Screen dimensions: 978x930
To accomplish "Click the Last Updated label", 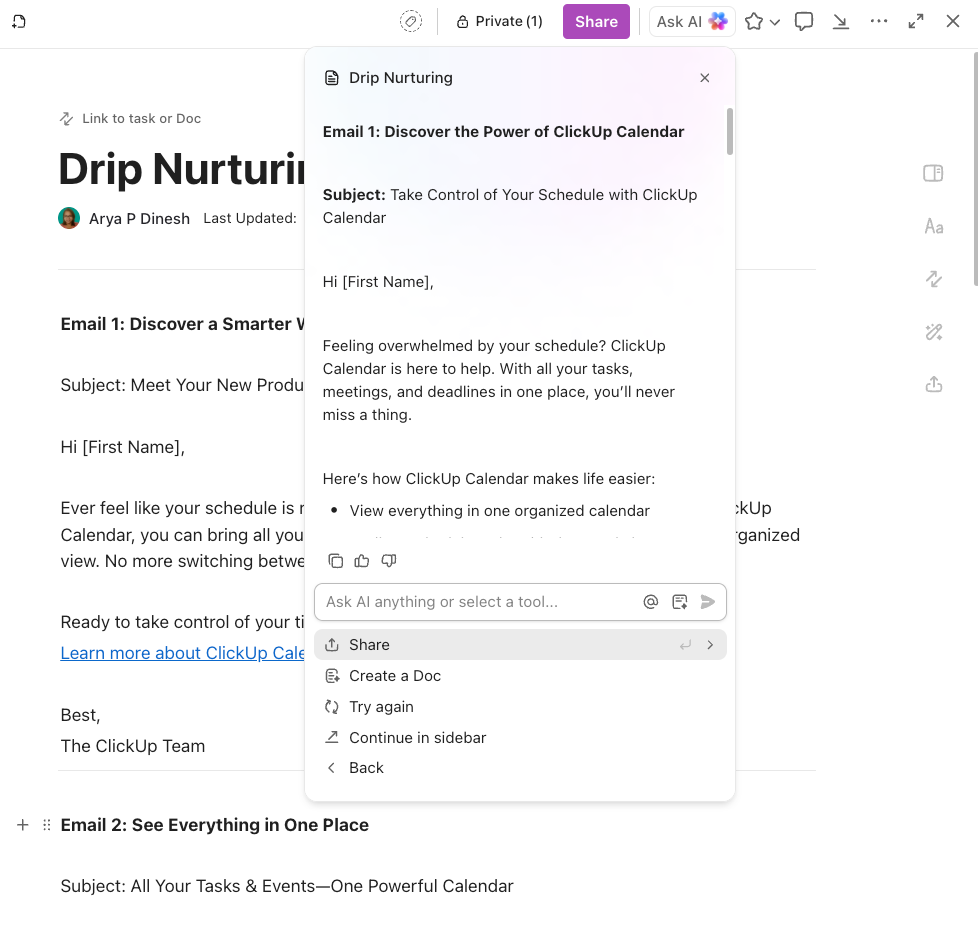I will click(x=250, y=218).
